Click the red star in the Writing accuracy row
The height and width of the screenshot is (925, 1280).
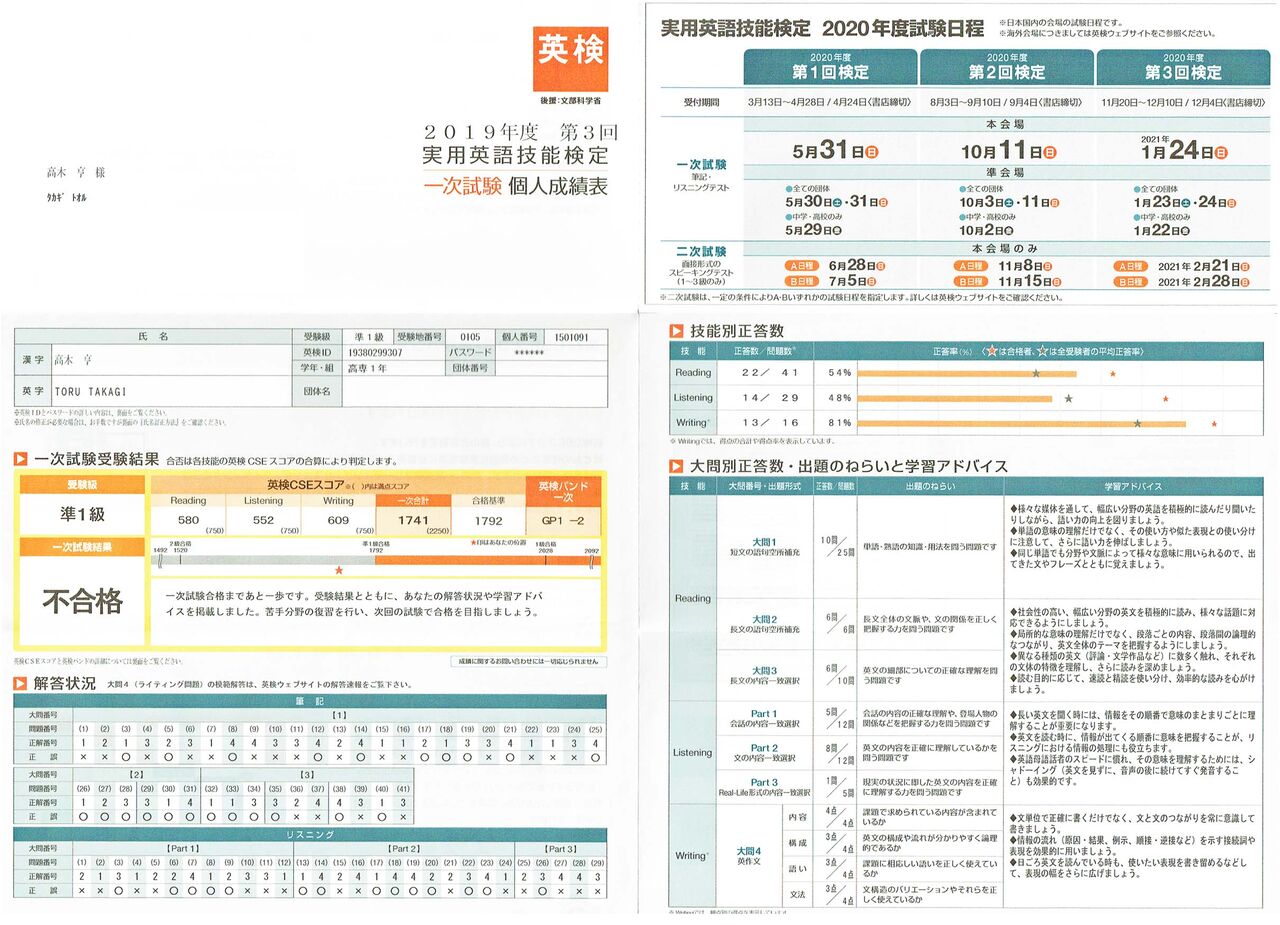(x=1214, y=423)
